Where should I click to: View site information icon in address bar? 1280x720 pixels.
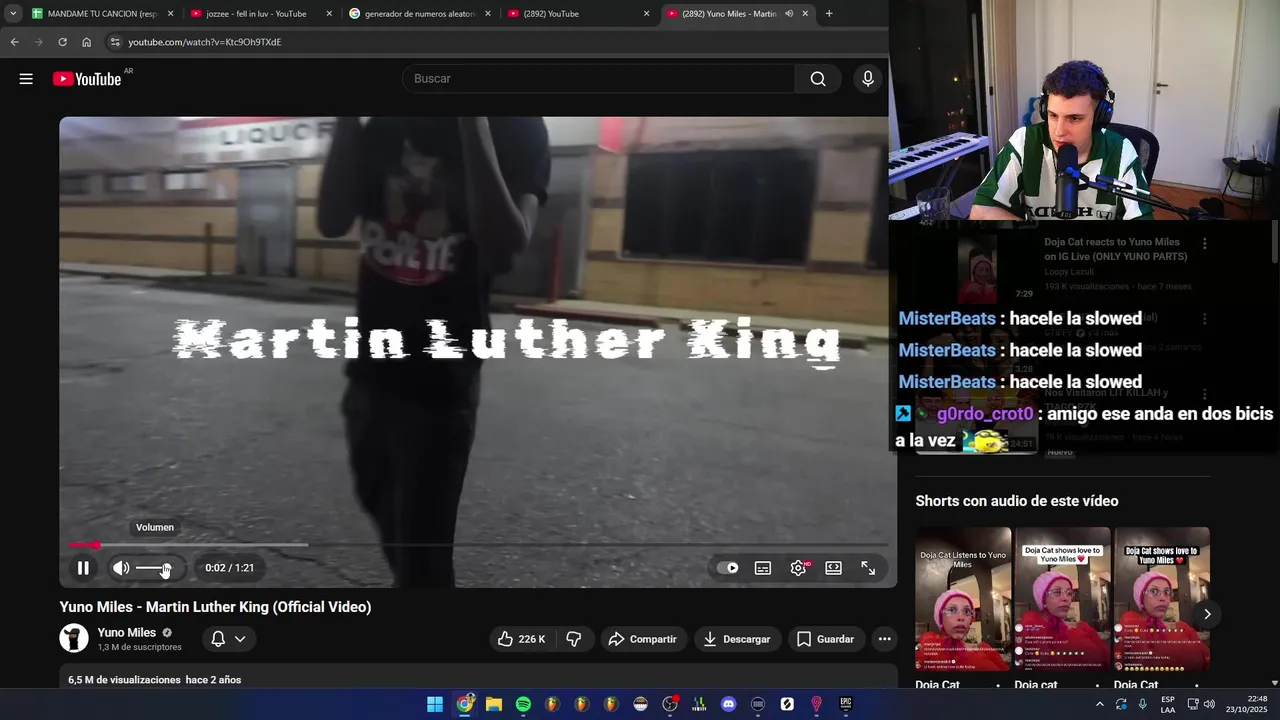click(115, 42)
